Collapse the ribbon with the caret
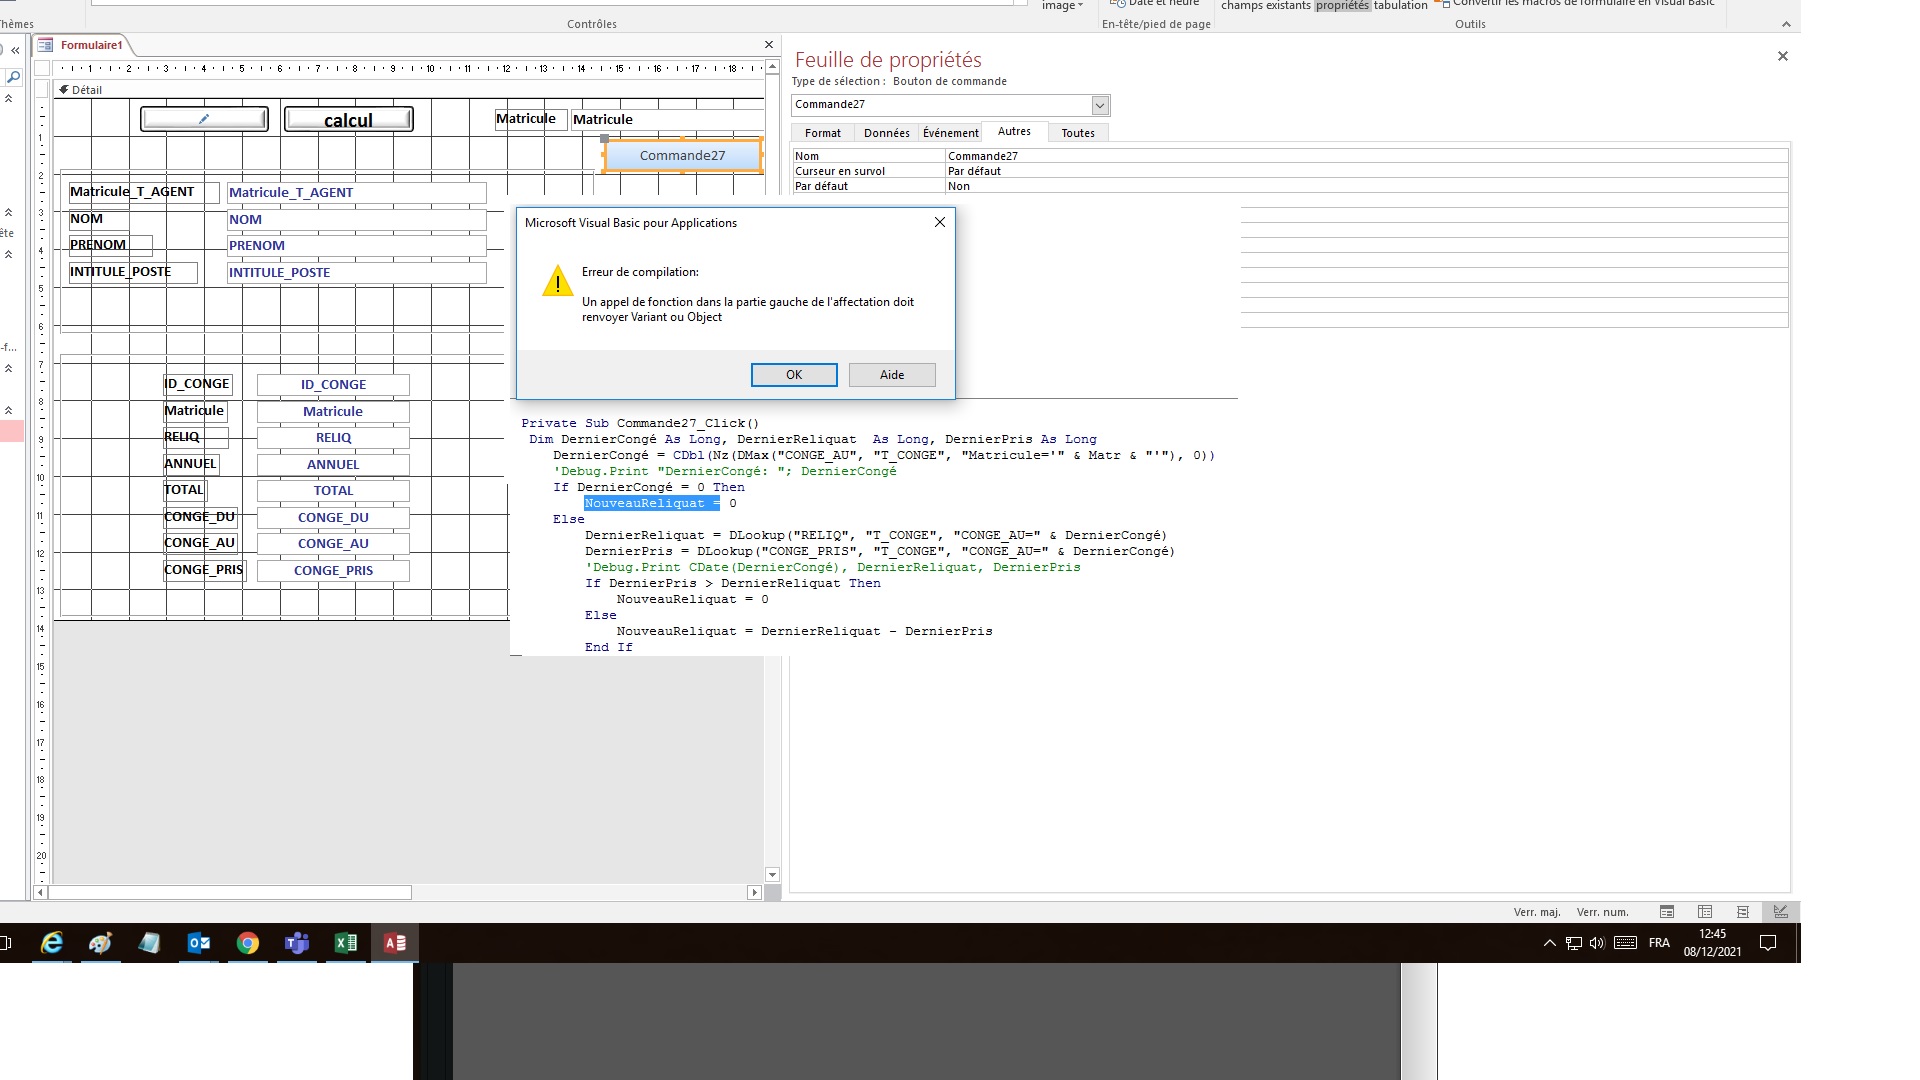 click(x=1786, y=25)
